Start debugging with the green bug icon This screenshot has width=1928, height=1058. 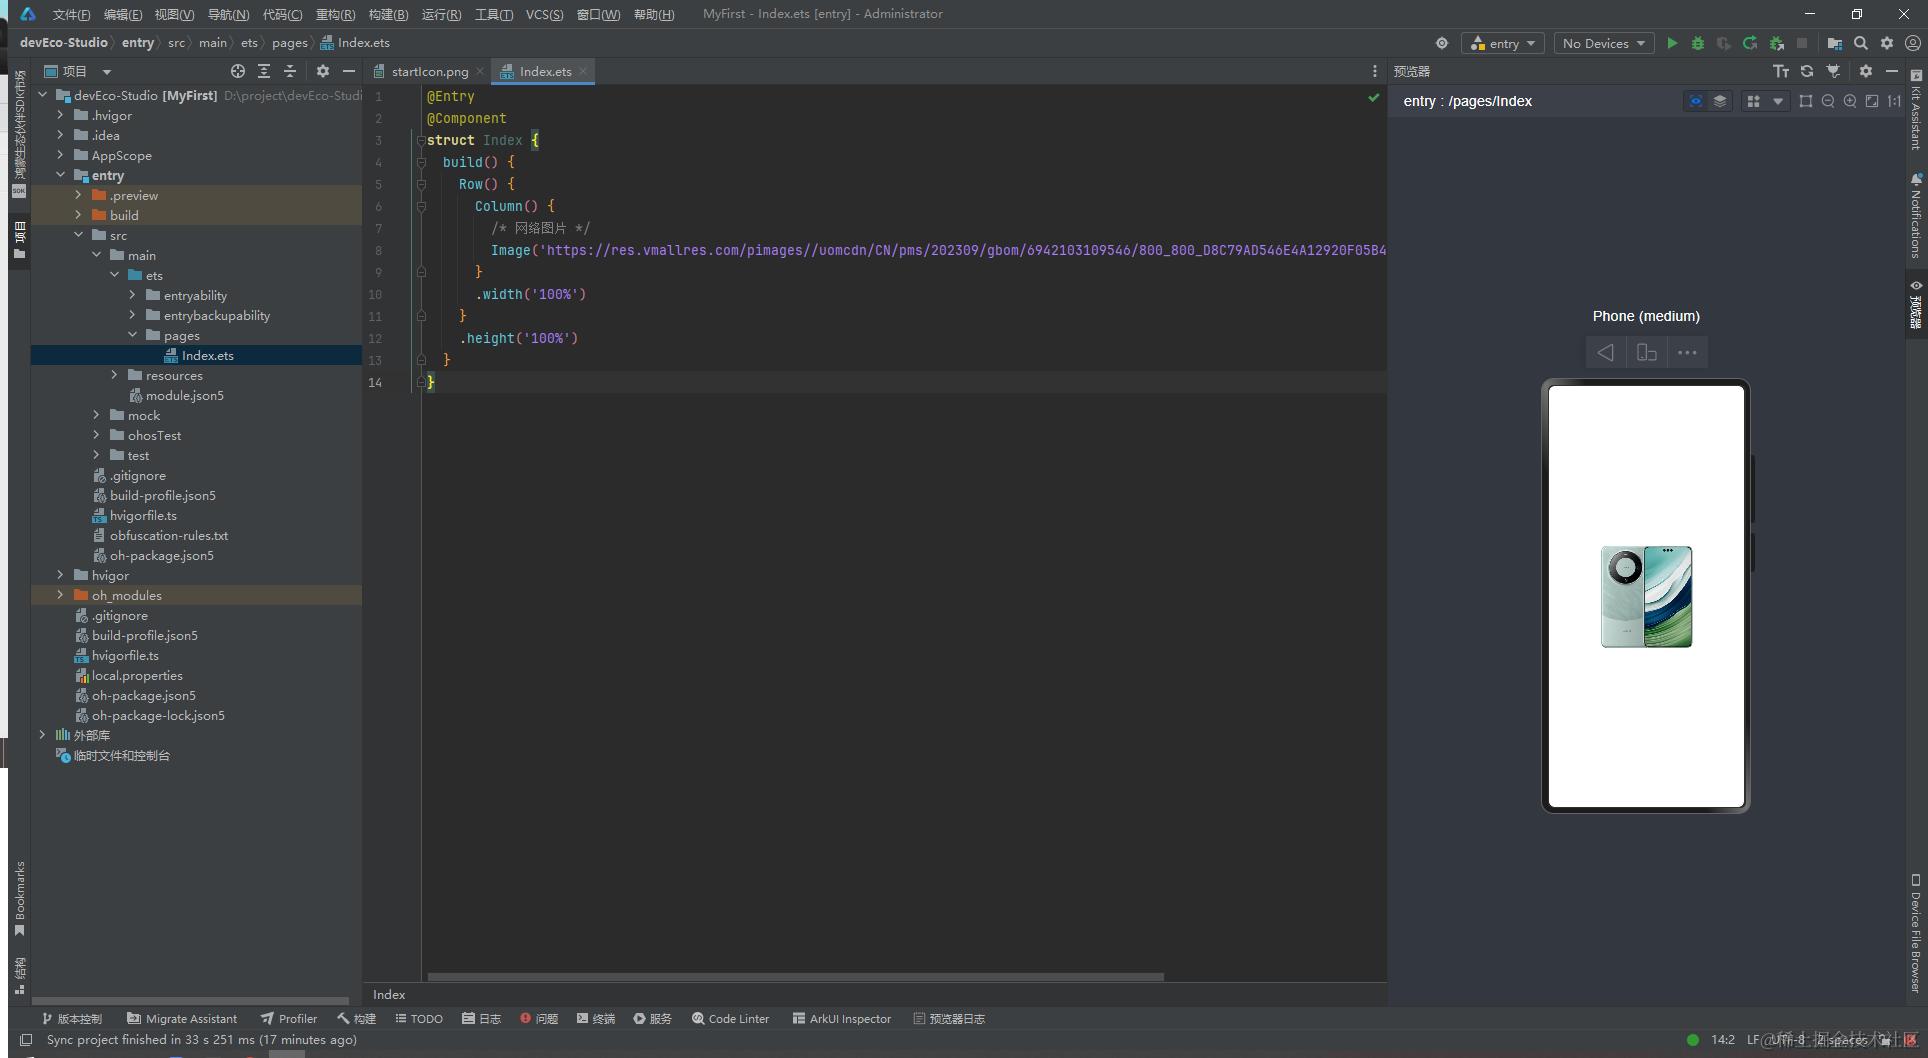click(1697, 43)
